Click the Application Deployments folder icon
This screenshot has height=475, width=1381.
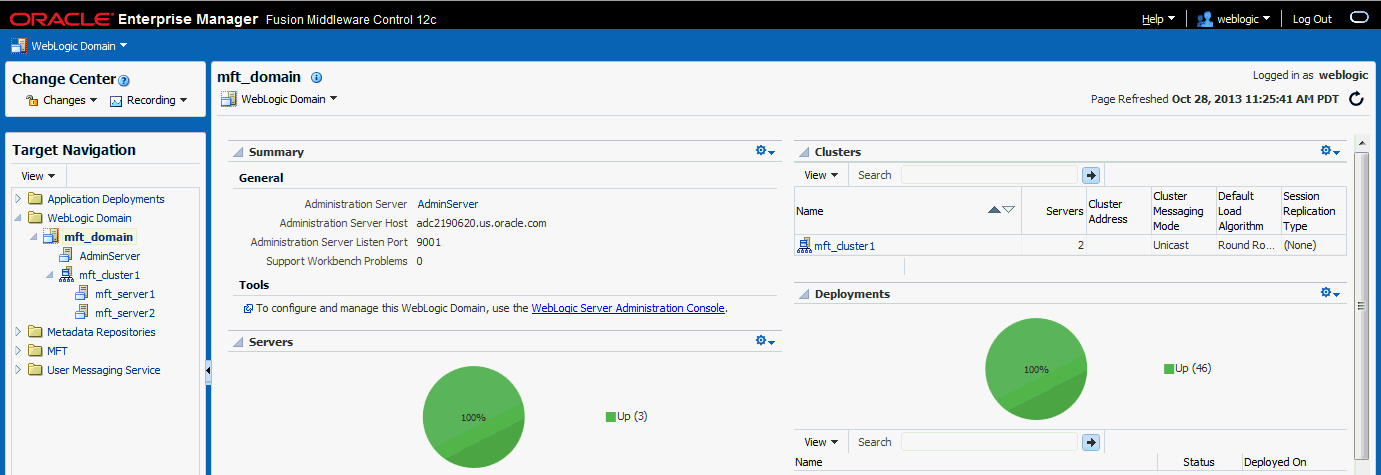35,199
